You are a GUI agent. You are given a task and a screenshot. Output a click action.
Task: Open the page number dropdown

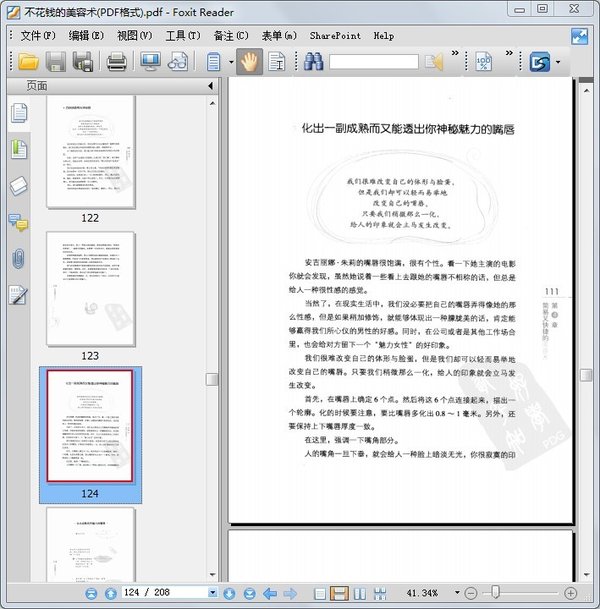212,593
